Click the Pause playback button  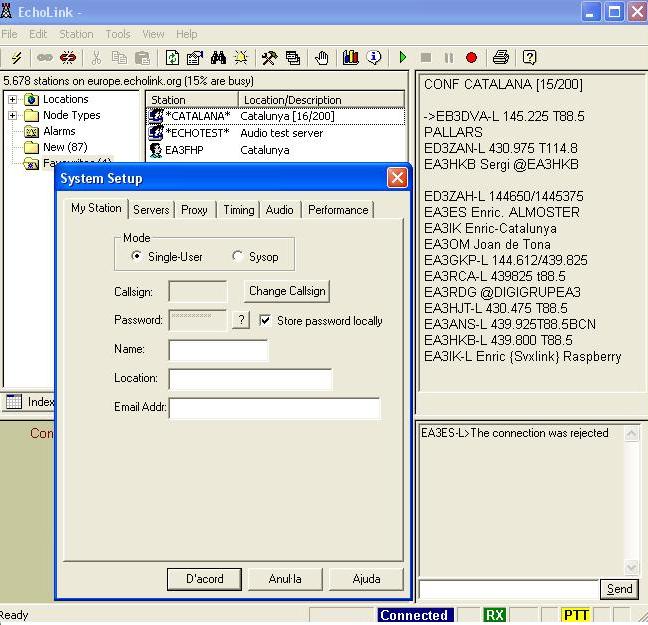tap(449, 57)
